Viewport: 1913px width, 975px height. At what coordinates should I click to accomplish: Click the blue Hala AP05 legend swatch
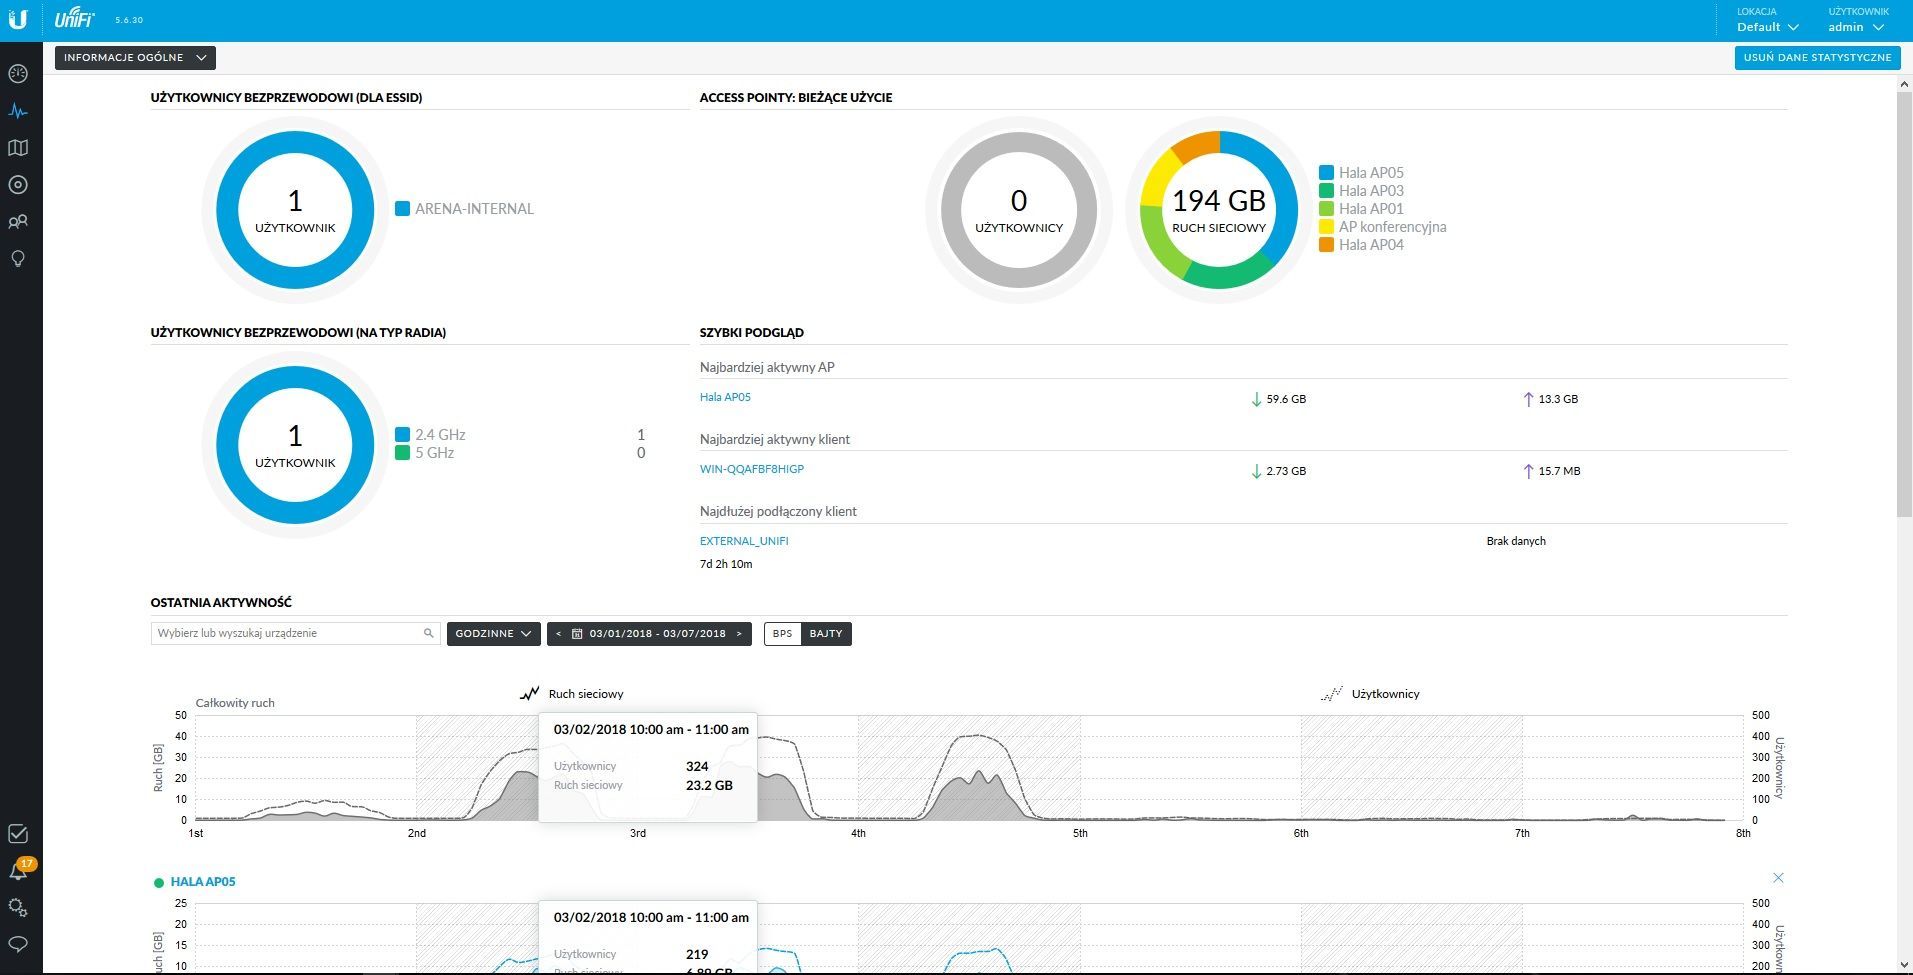coord(1326,173)
